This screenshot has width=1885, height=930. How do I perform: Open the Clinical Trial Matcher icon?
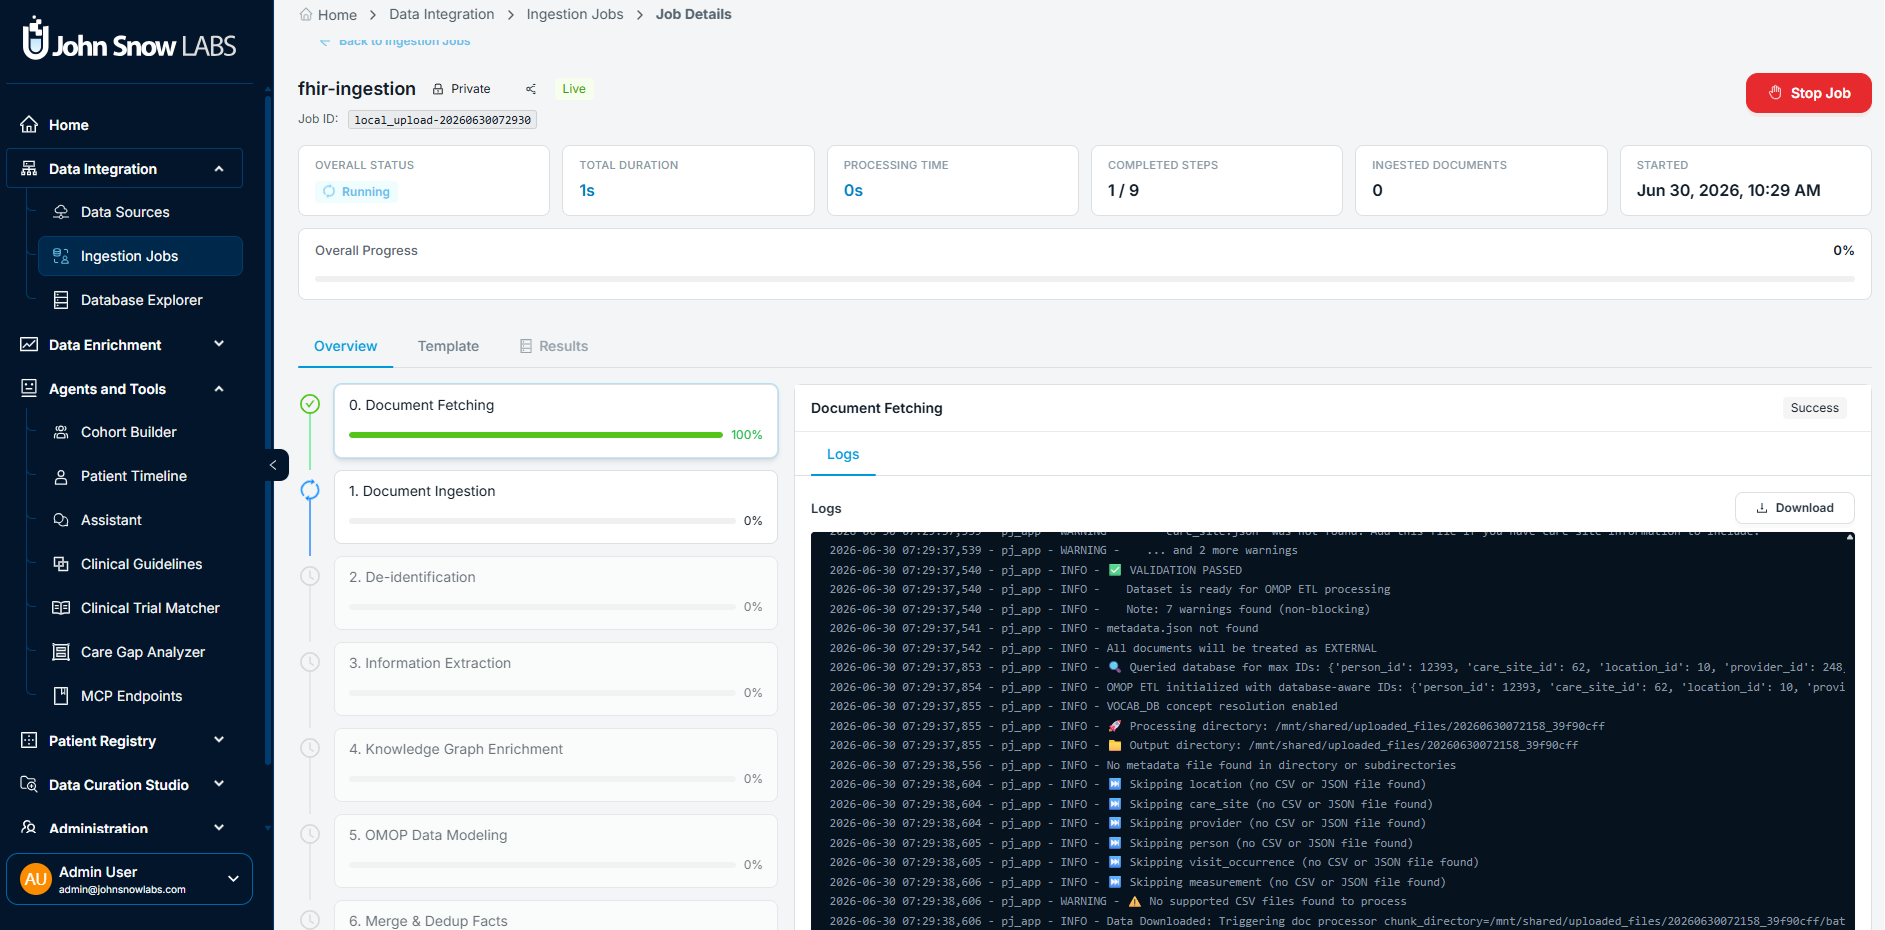(x=61, y=608)
